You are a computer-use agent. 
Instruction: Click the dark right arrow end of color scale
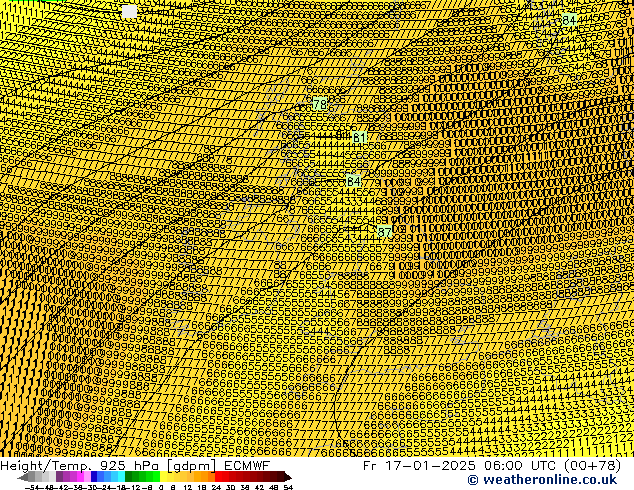pyautogui.click(x=288, y=477)
